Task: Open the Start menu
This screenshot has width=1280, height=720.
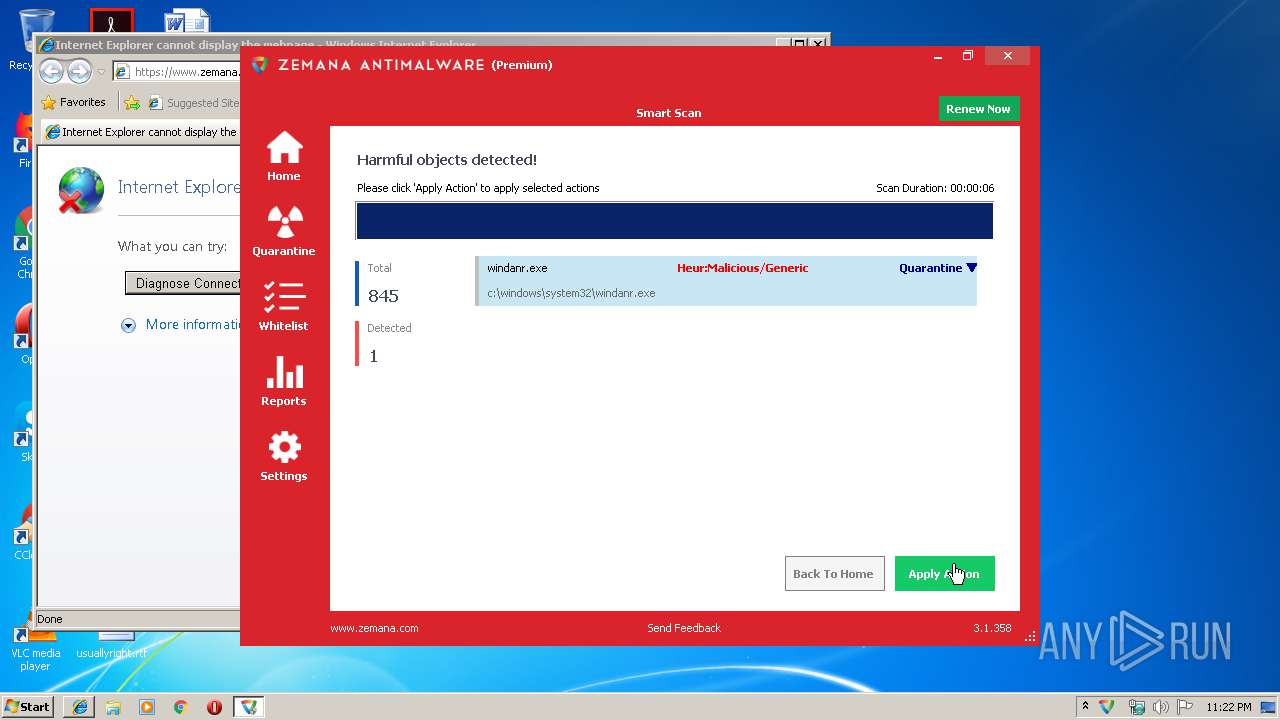Action: coord(27,707)
